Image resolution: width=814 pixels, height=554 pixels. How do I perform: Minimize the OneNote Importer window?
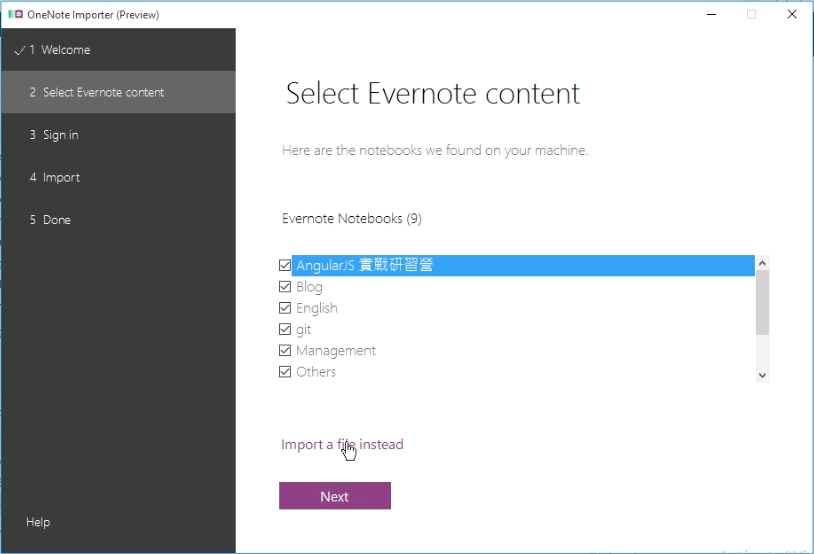(712, 15)
